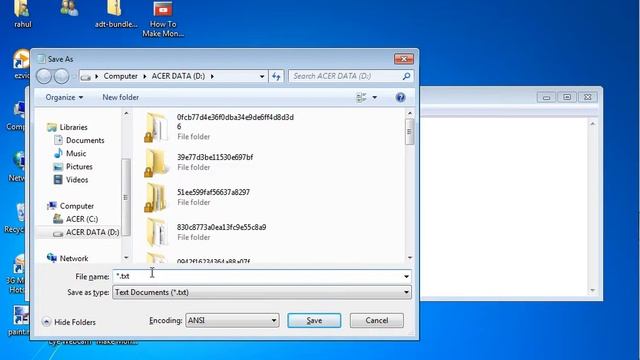
Task: Click the refresh icon next to address bar
Action: point(276,76)
